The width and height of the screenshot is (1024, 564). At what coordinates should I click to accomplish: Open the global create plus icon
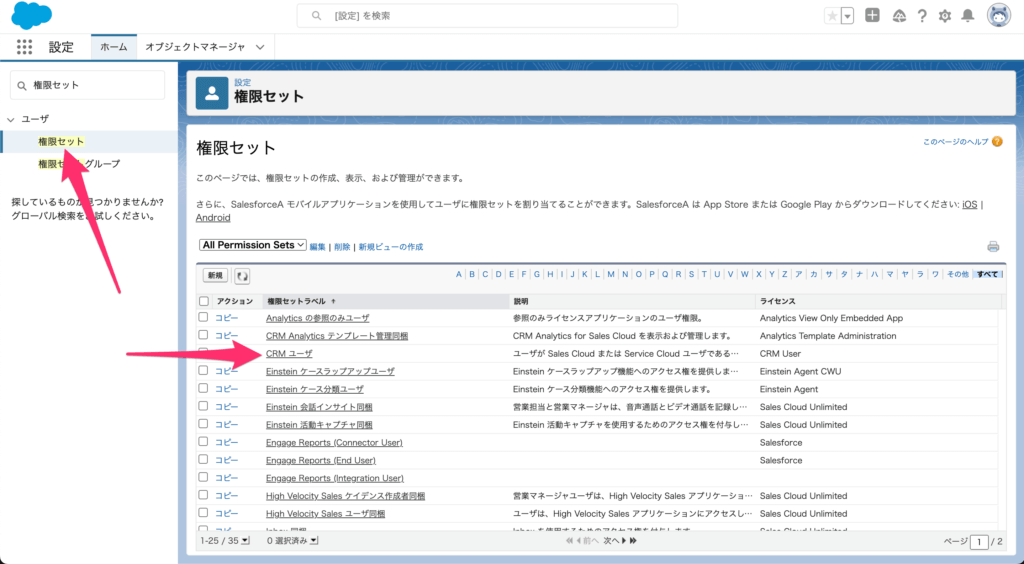(872, 16)
